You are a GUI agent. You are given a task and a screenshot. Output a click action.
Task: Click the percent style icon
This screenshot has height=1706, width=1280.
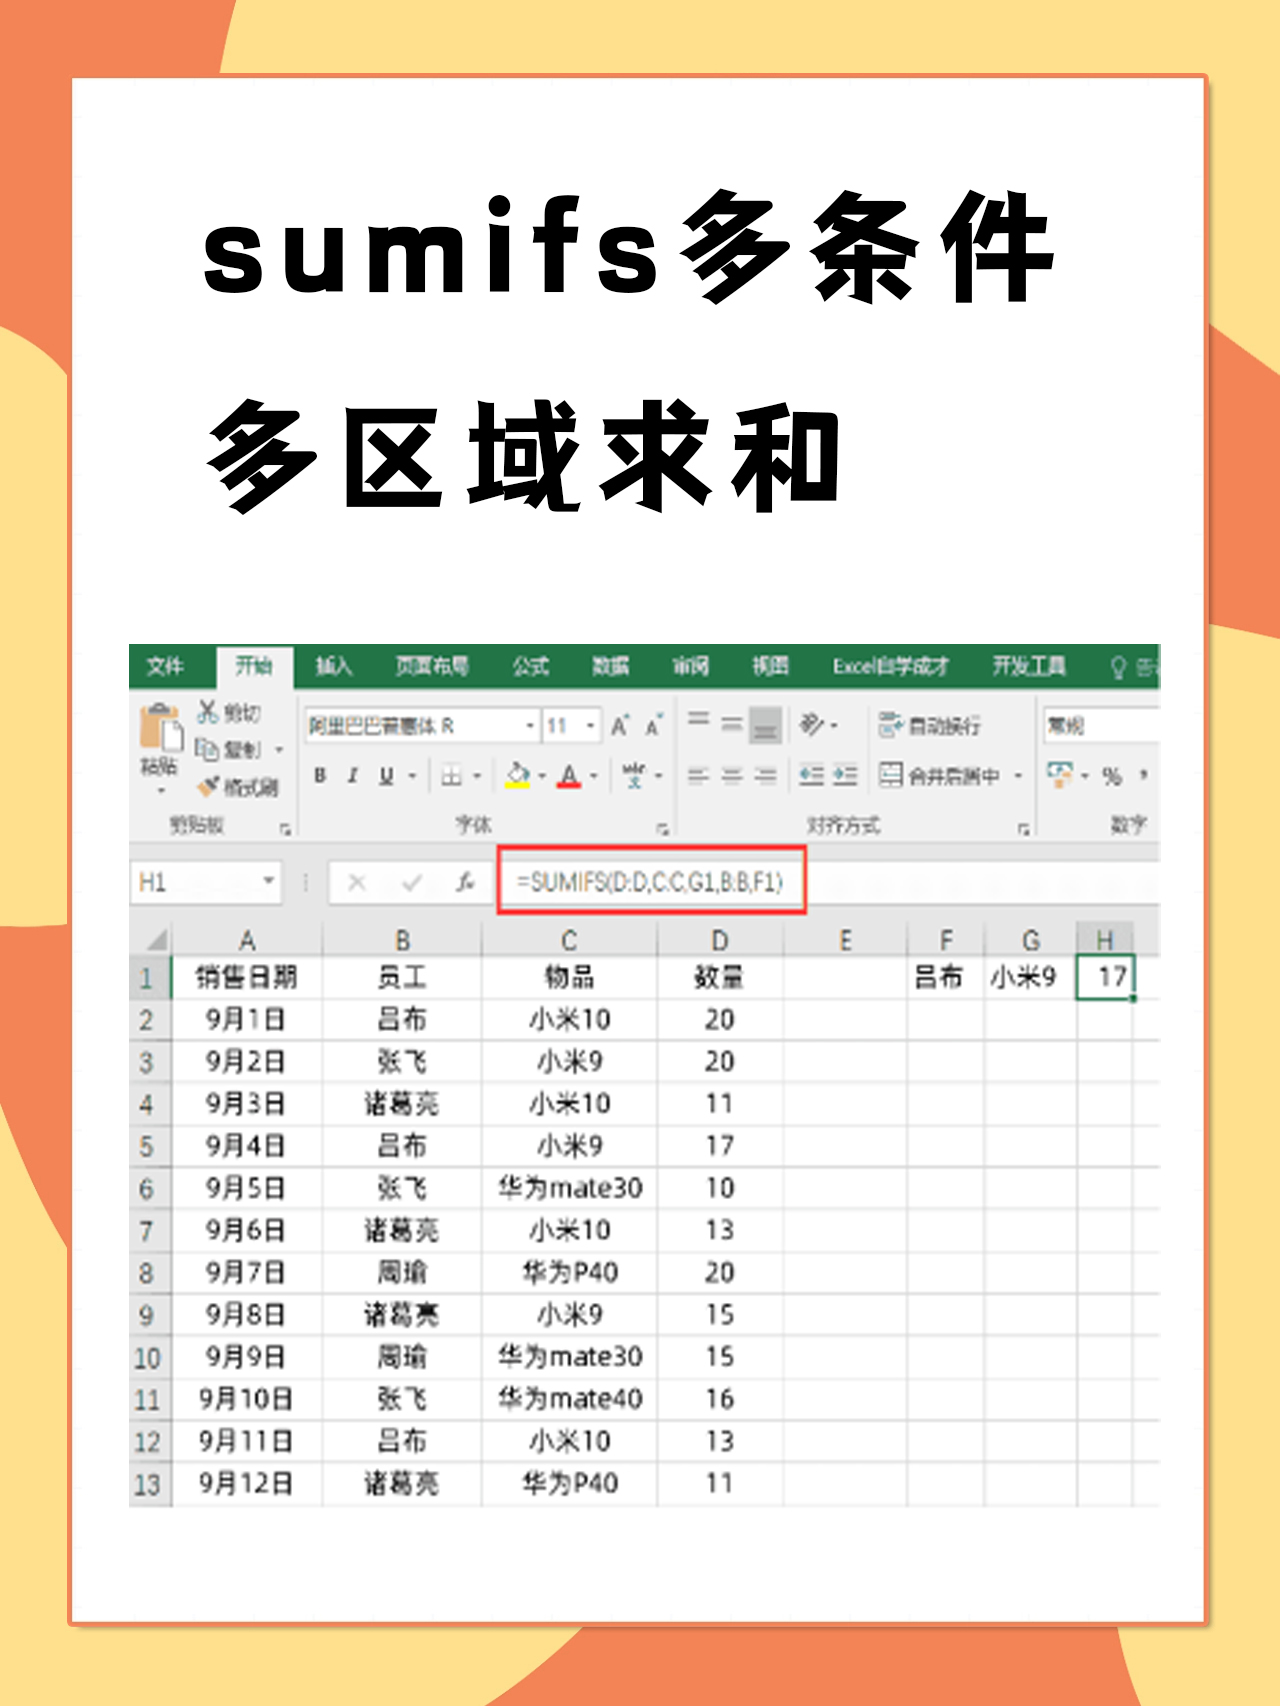(x=1112, y=776)
